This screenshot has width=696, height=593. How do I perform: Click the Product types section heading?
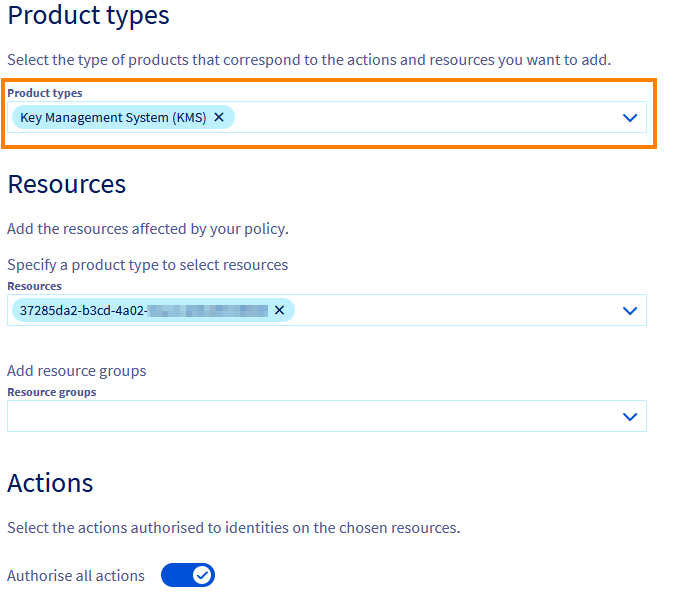(88, 16)
